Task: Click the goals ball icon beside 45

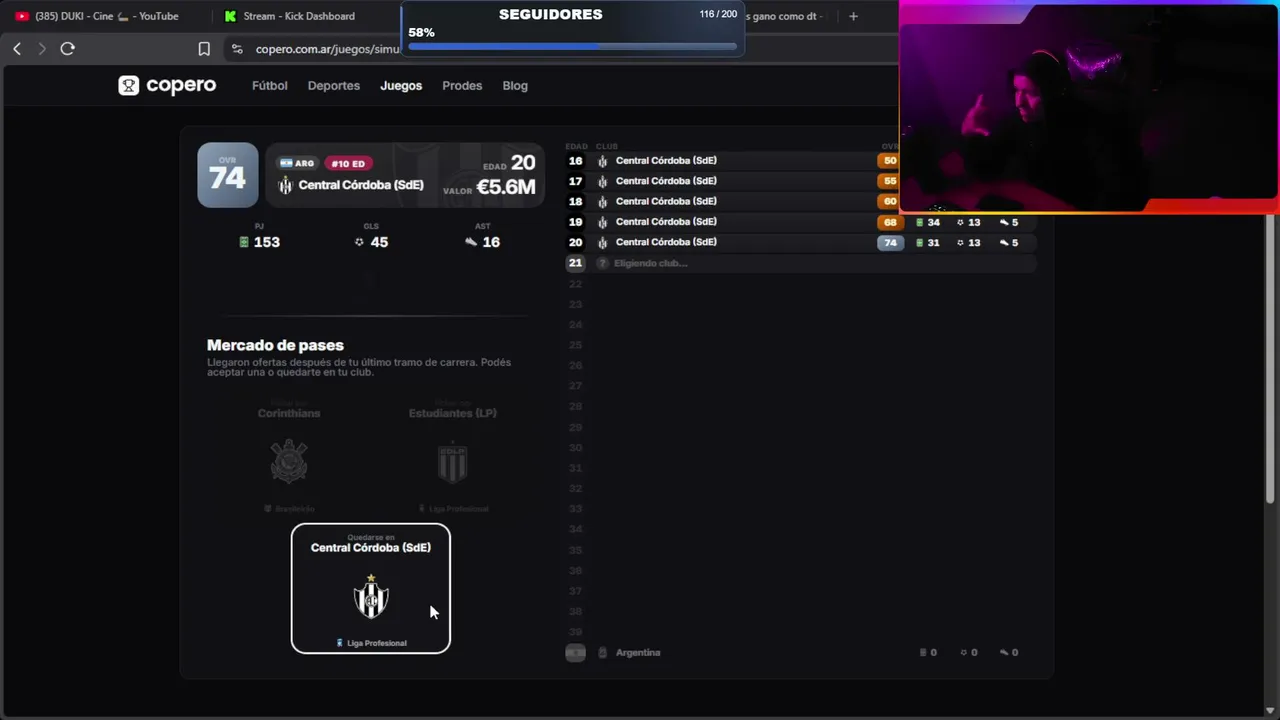Action: point(359,242)
